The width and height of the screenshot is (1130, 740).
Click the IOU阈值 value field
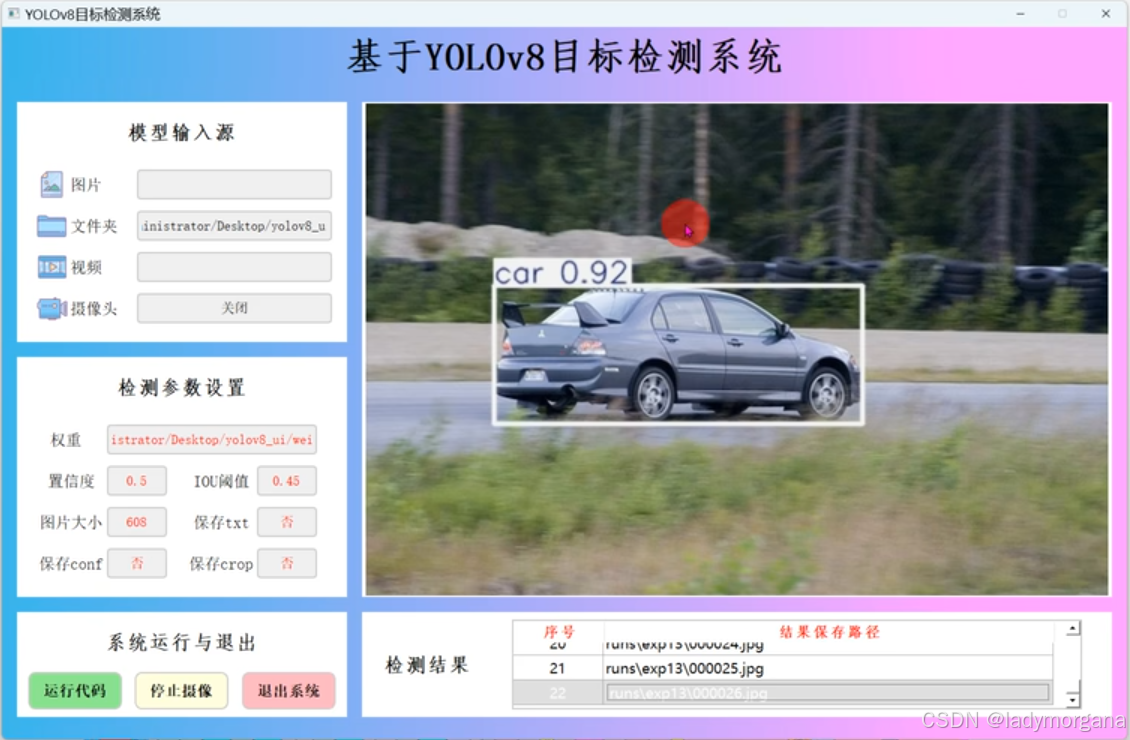(287, 480)
